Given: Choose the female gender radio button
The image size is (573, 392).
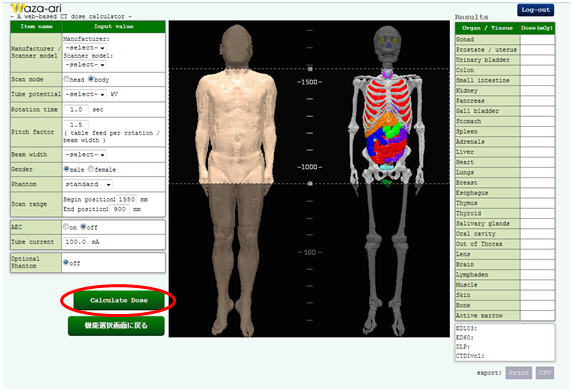Looking at the screenshot, I should 91,169.
